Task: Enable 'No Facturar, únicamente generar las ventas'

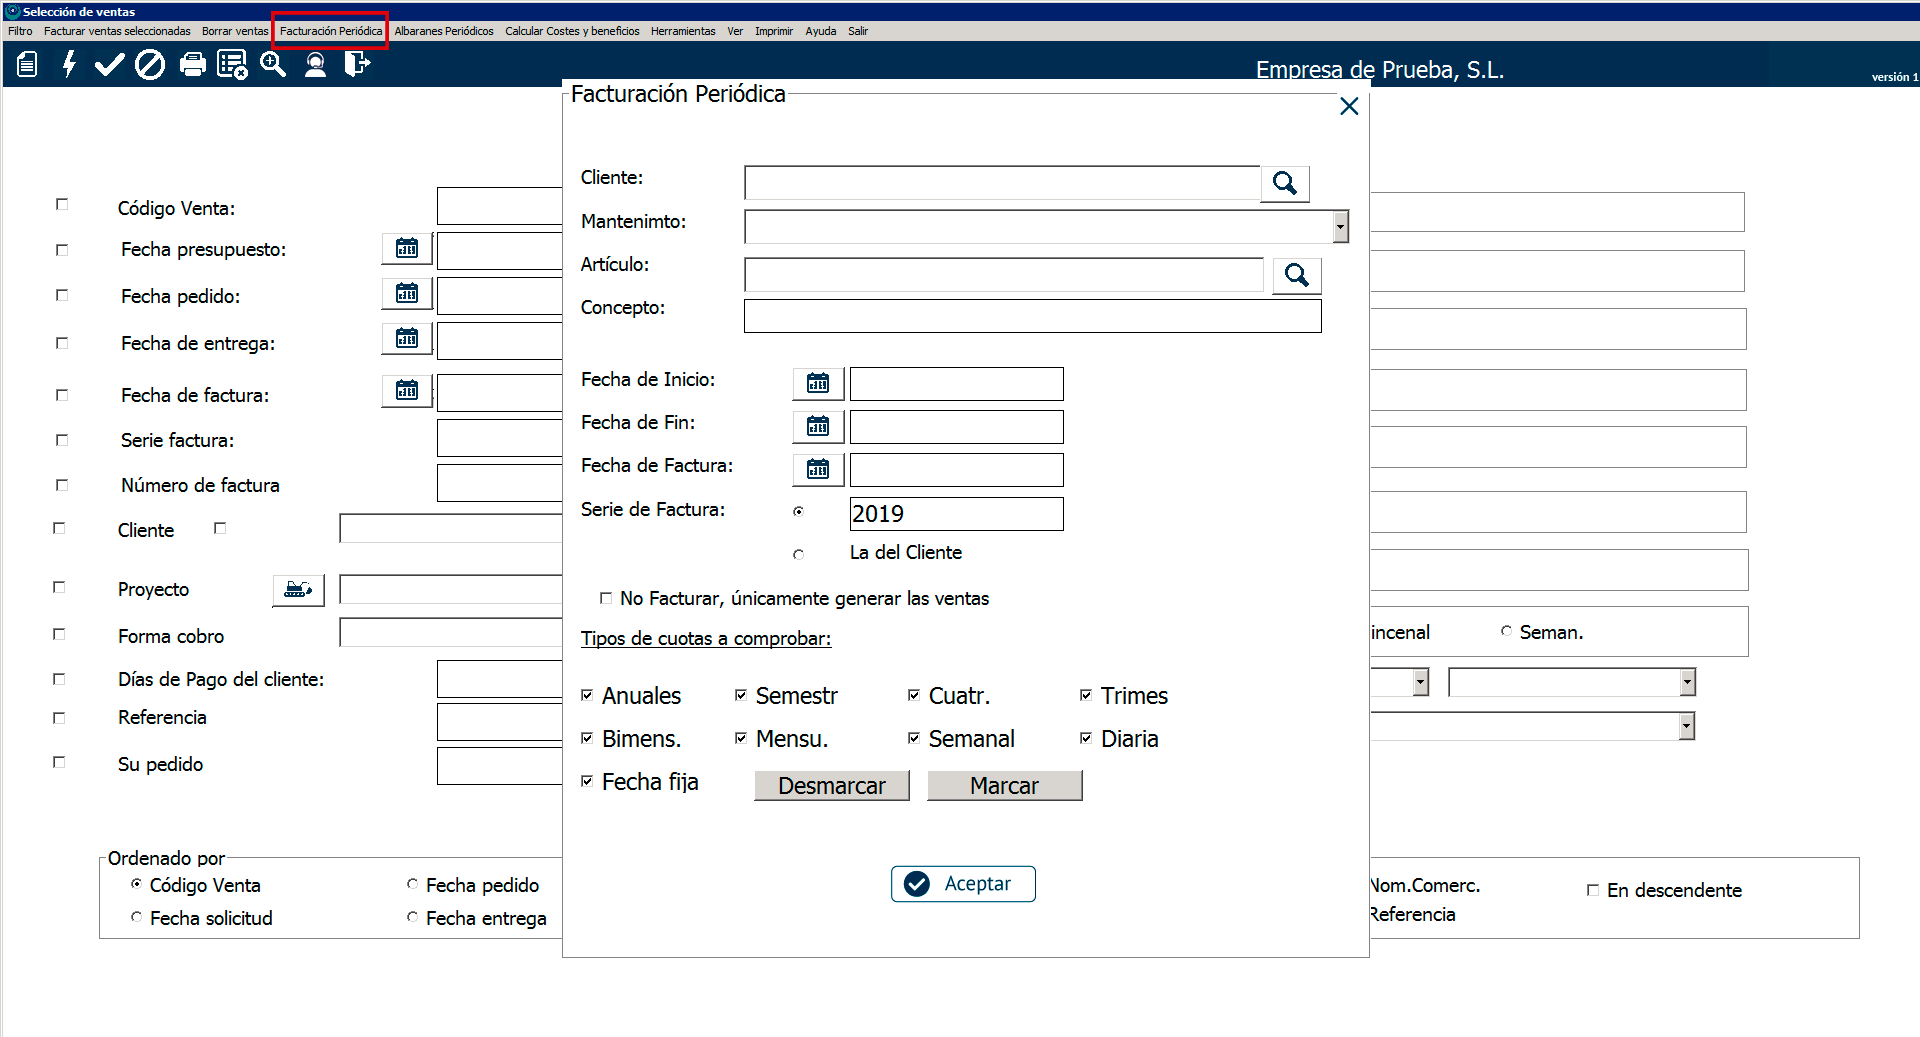Action: click(605, 598)
